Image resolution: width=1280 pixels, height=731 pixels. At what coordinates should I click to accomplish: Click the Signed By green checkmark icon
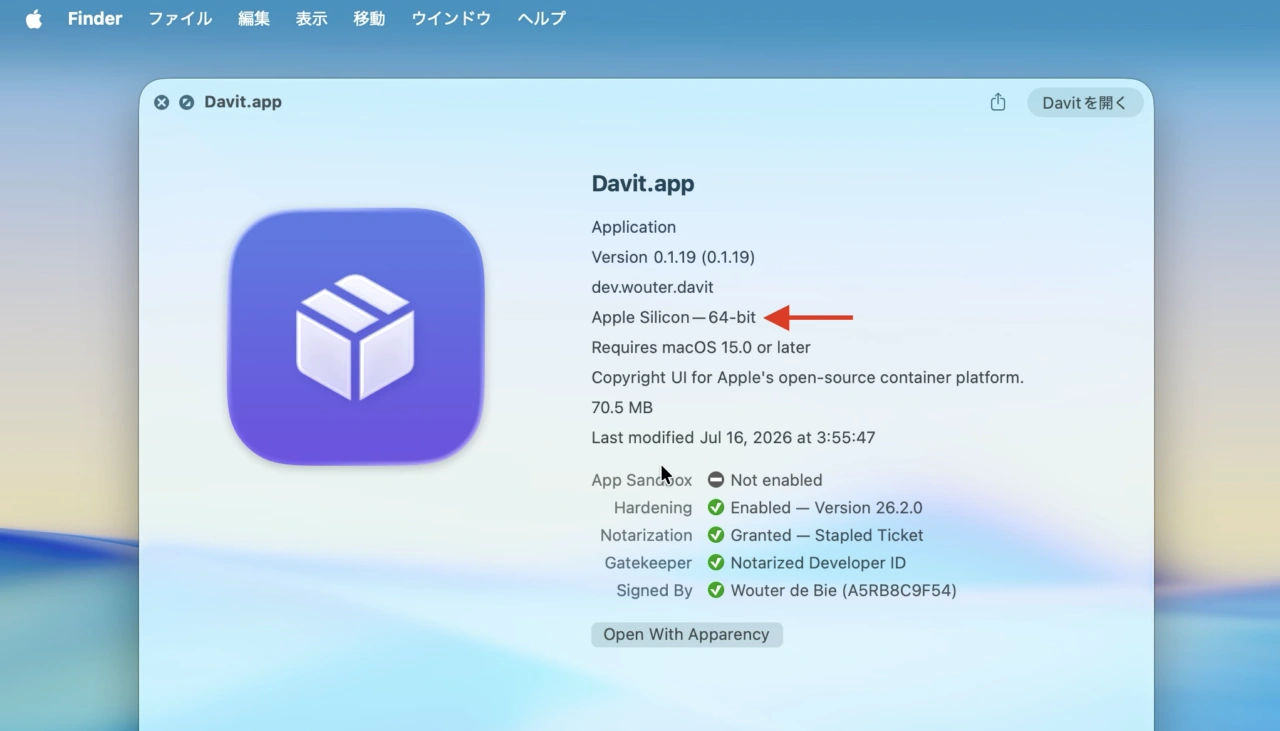click(x=716, y=590)
